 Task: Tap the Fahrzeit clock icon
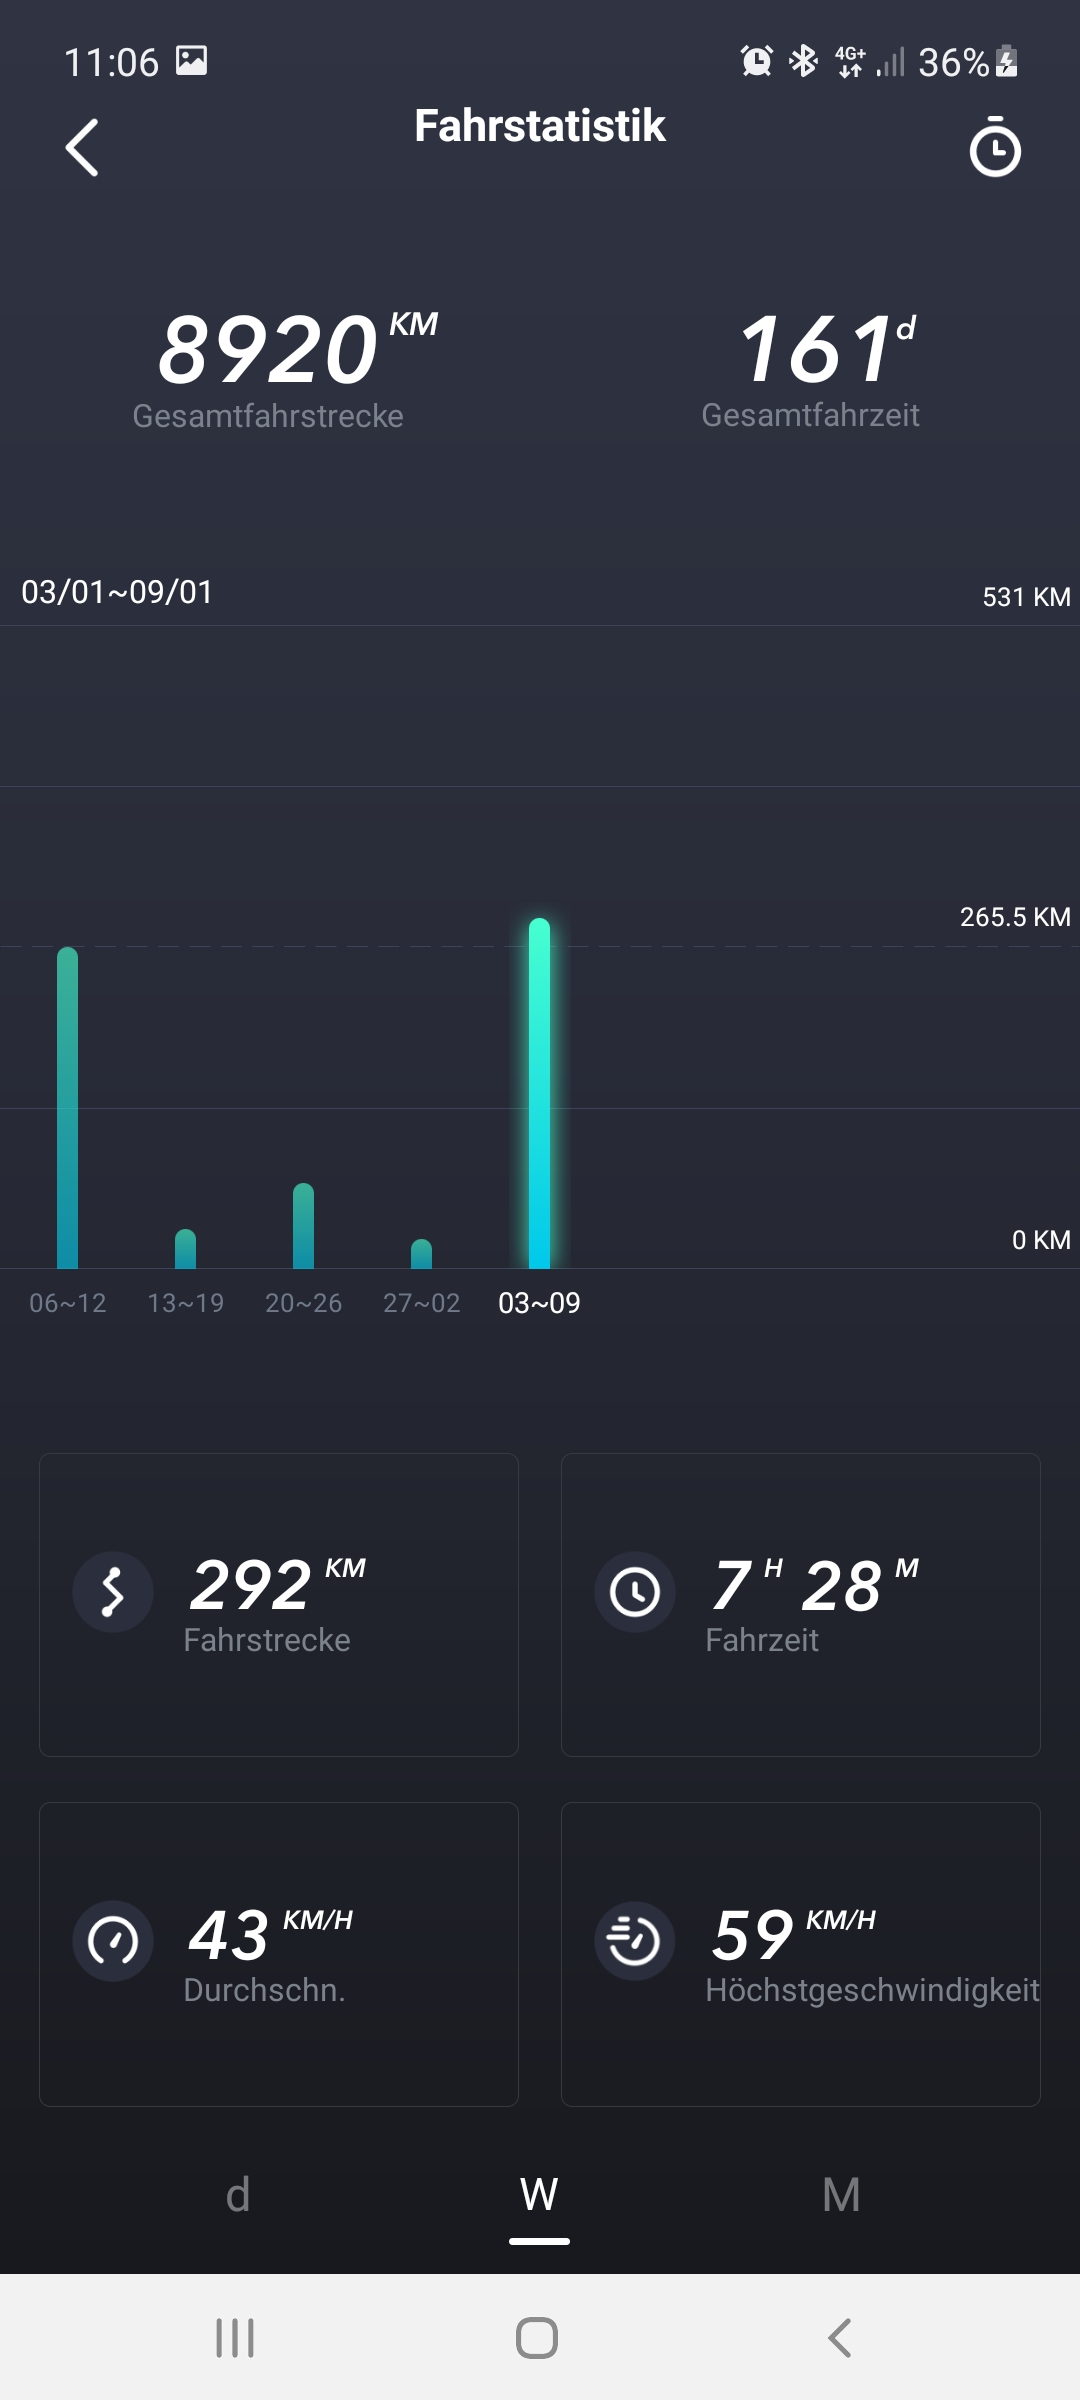coord(635,1592)
